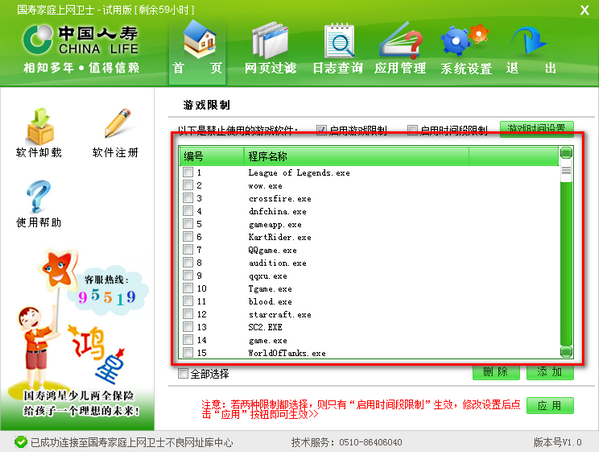Select the WorldOfTanks.exe entry
599x452 pixels.
[287, 353]
